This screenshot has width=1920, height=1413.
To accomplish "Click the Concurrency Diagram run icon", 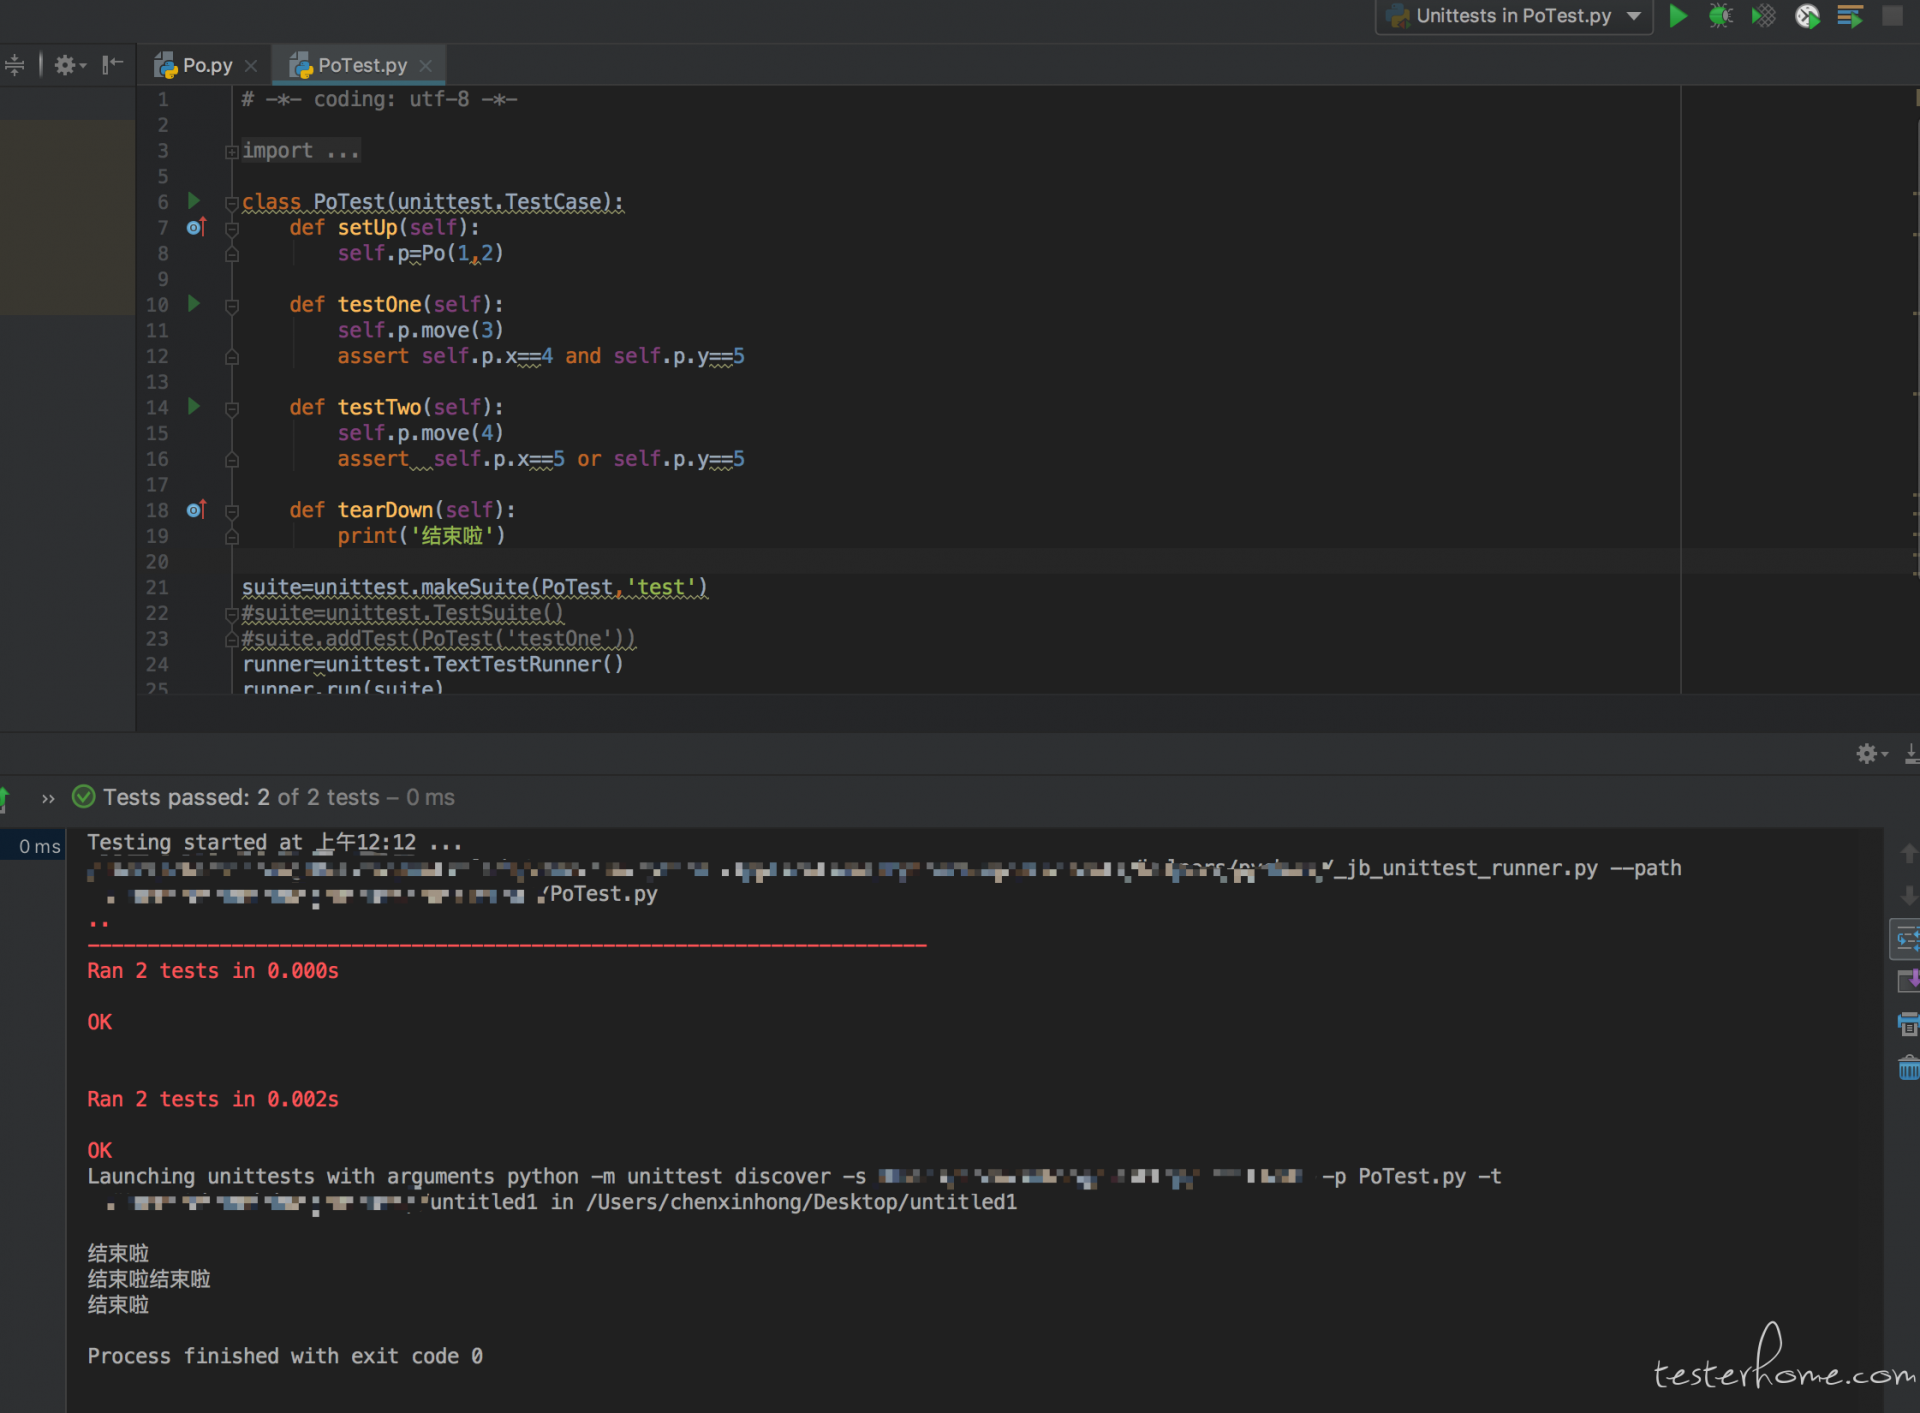I will [1850, 16].
